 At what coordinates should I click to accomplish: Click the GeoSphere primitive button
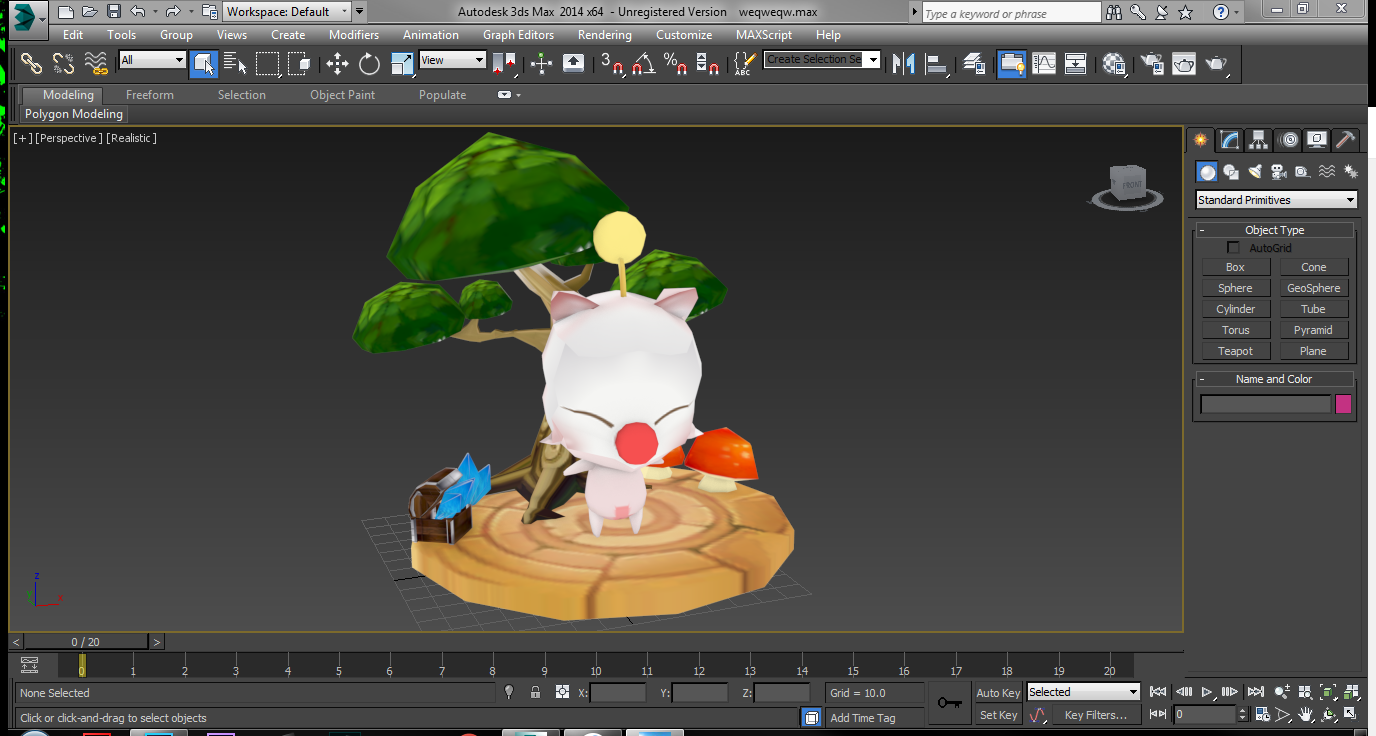[1313, 288]
